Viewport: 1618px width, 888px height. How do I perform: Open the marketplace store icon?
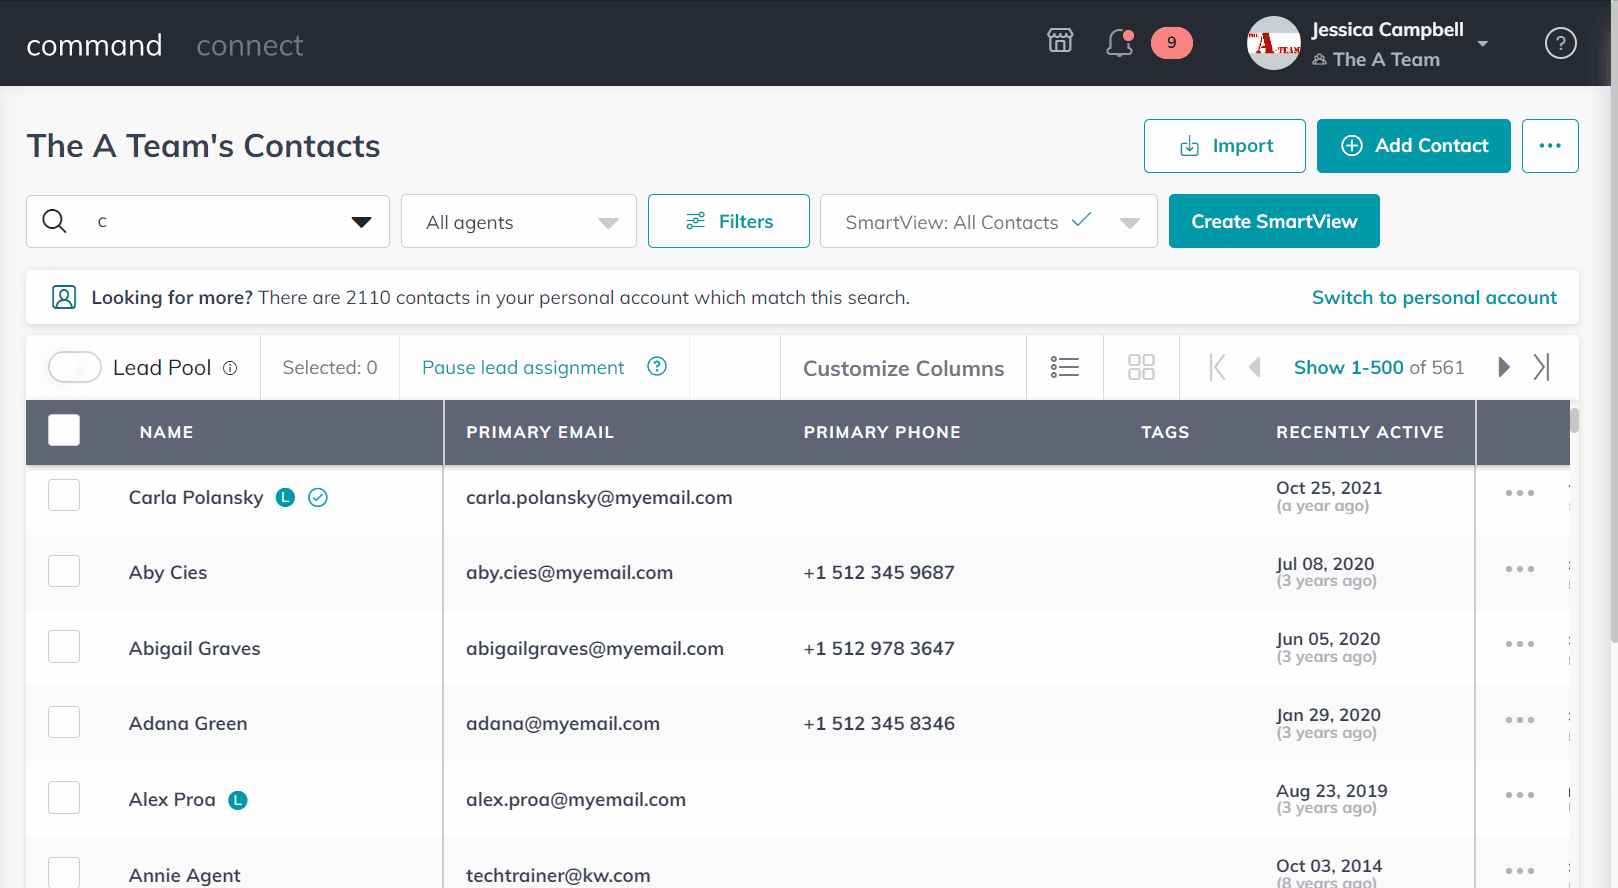(1060, 41)
